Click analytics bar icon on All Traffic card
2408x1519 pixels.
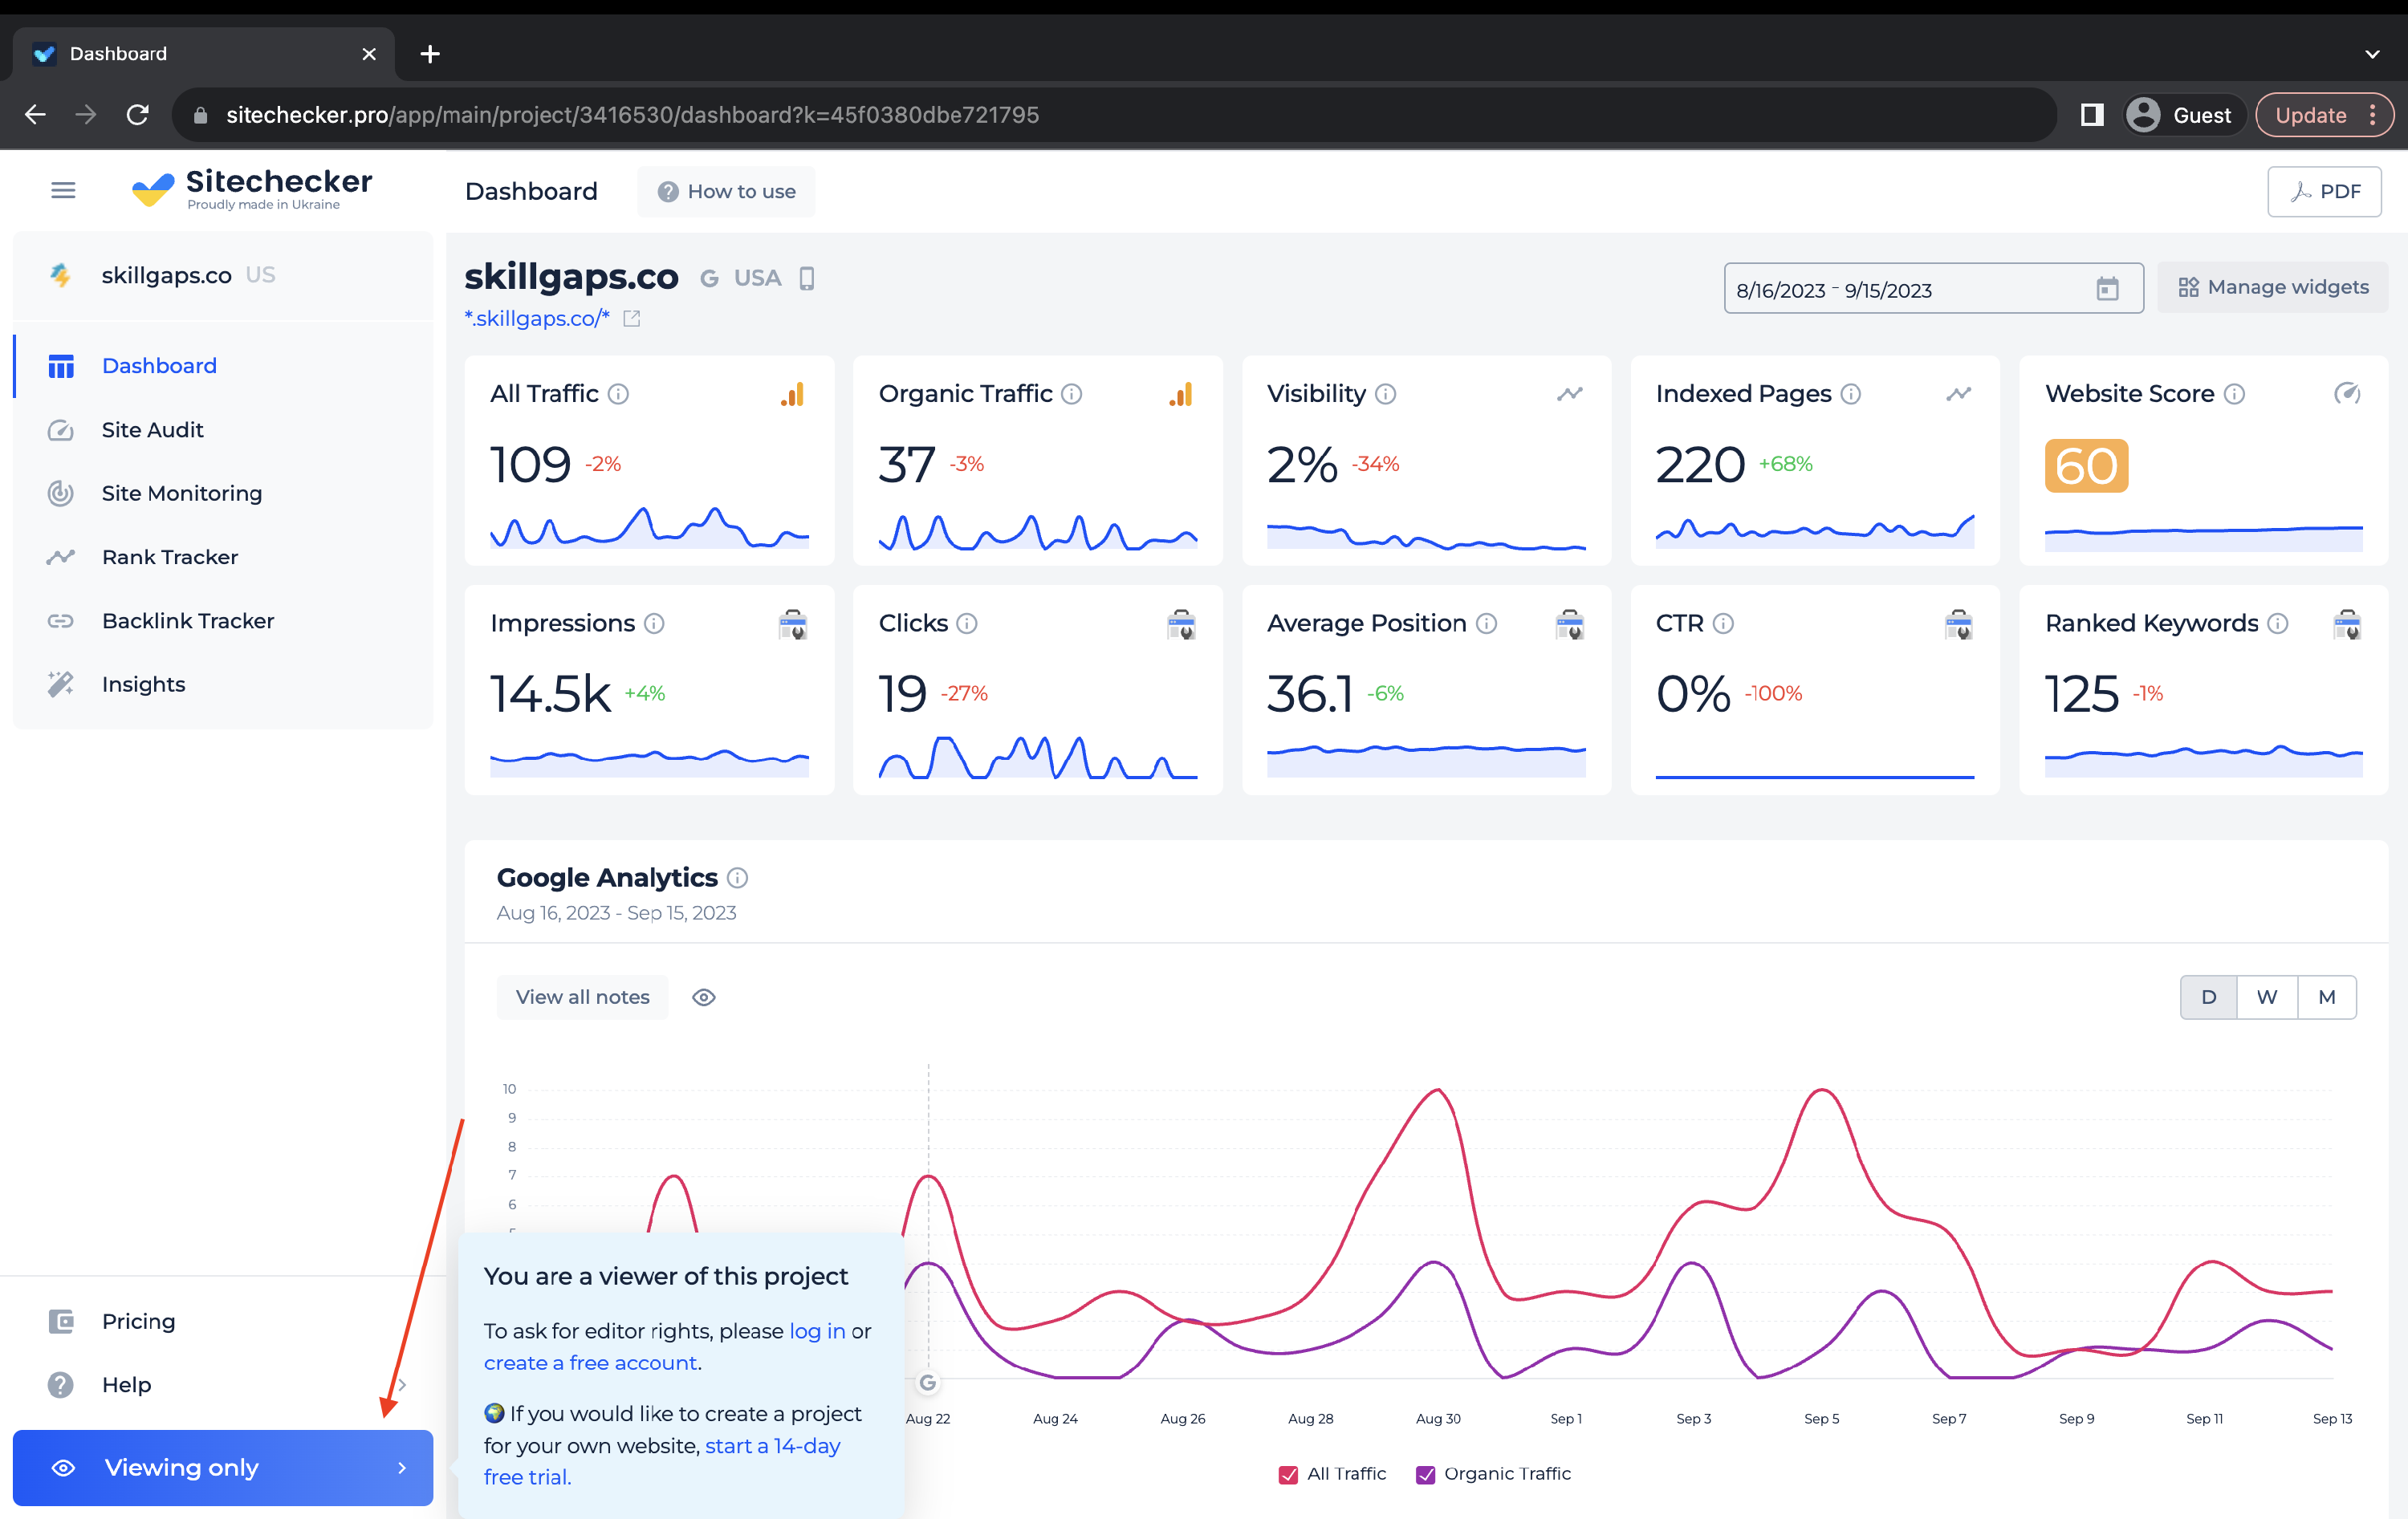pos(792,394)
